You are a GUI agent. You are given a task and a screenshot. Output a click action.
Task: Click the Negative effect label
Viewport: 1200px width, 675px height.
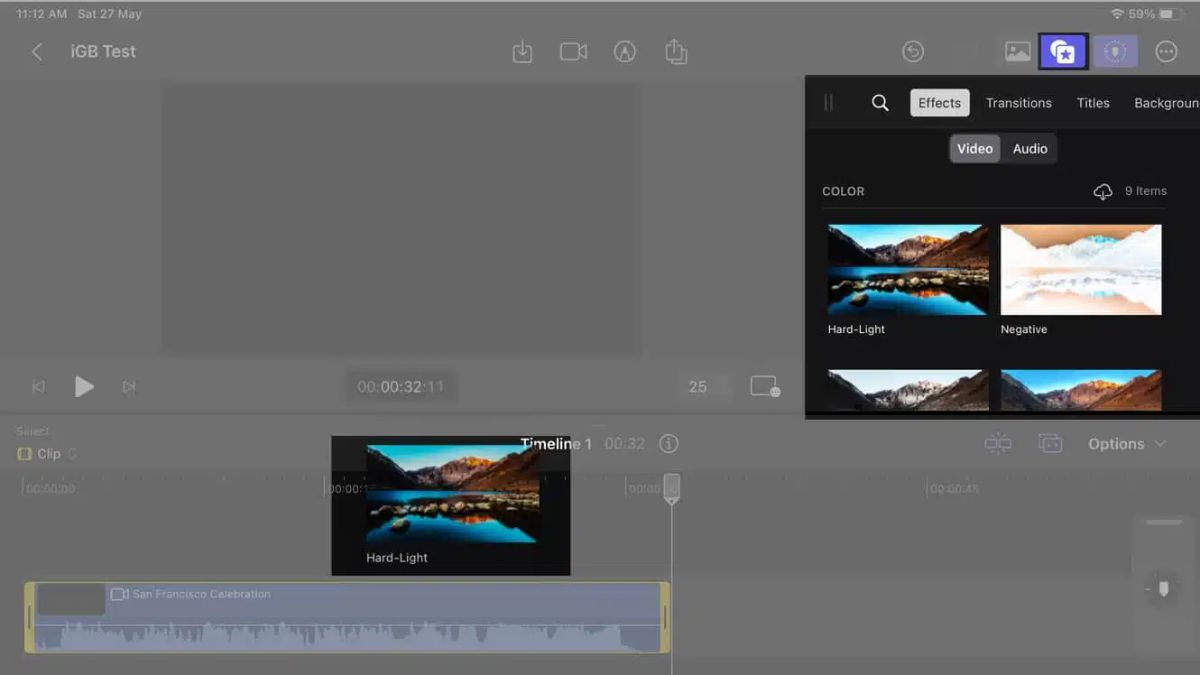(x=1024, y=329)
